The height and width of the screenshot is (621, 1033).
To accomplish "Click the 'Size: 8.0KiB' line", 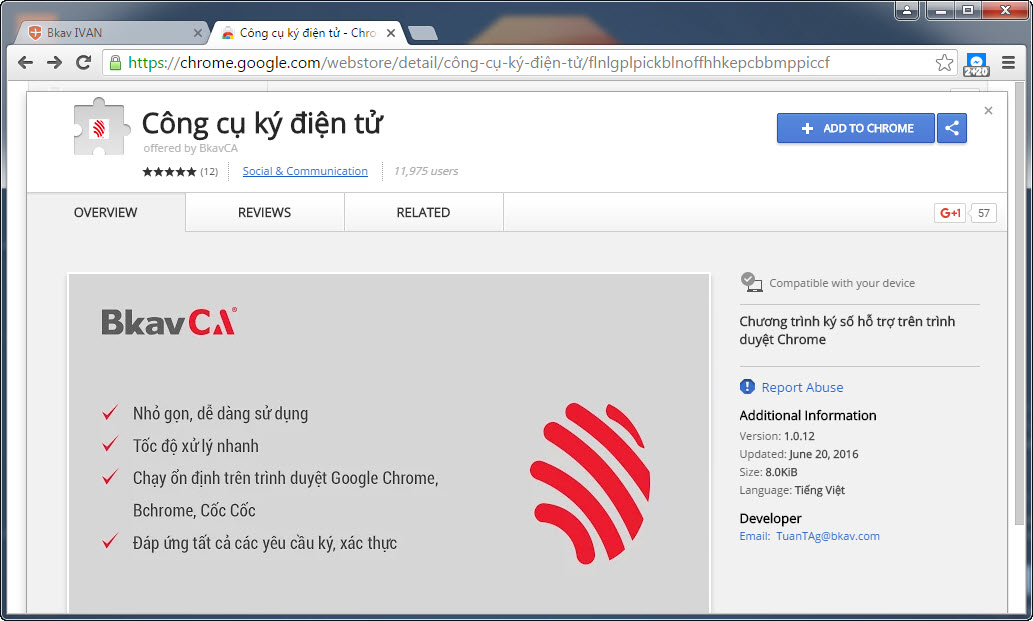I will [x=768, y=472].
